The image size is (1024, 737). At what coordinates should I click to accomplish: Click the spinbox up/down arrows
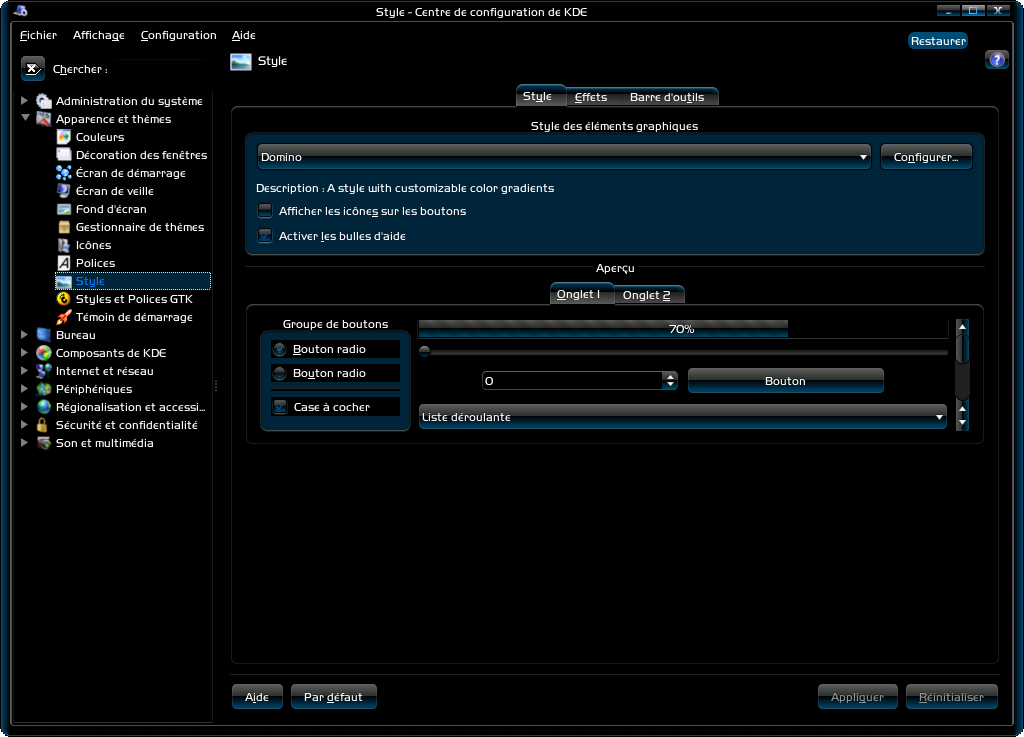[x=670, y=381]
